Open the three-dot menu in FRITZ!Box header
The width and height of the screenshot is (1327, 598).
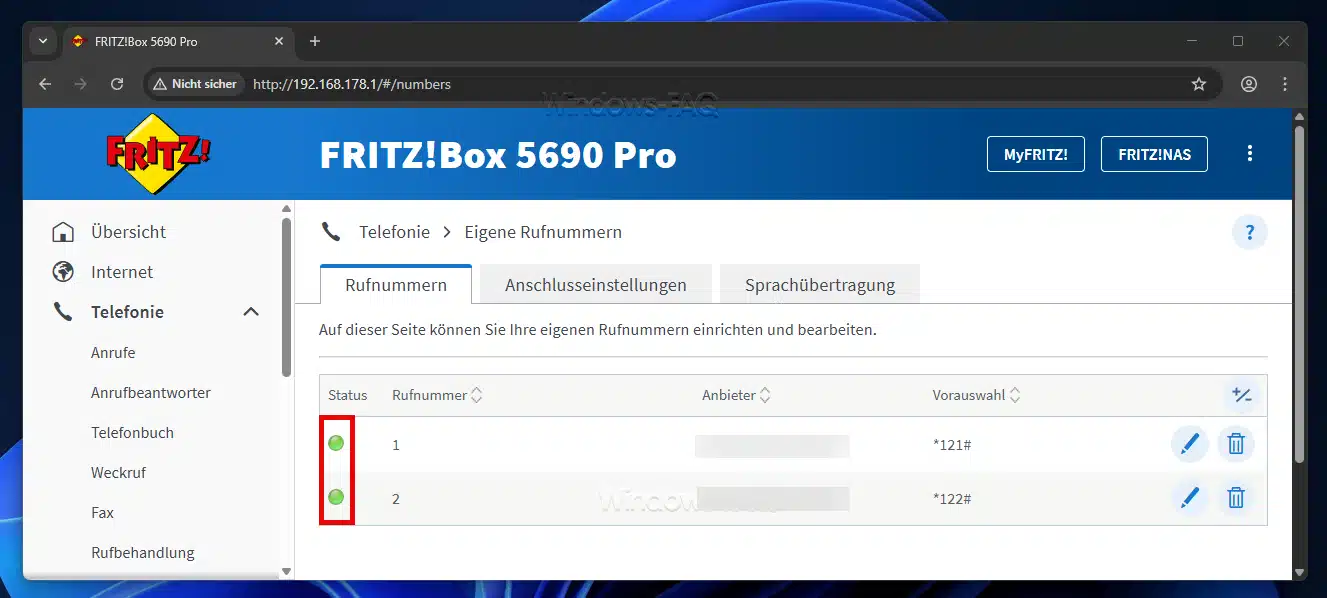[x=1249, y=154]
